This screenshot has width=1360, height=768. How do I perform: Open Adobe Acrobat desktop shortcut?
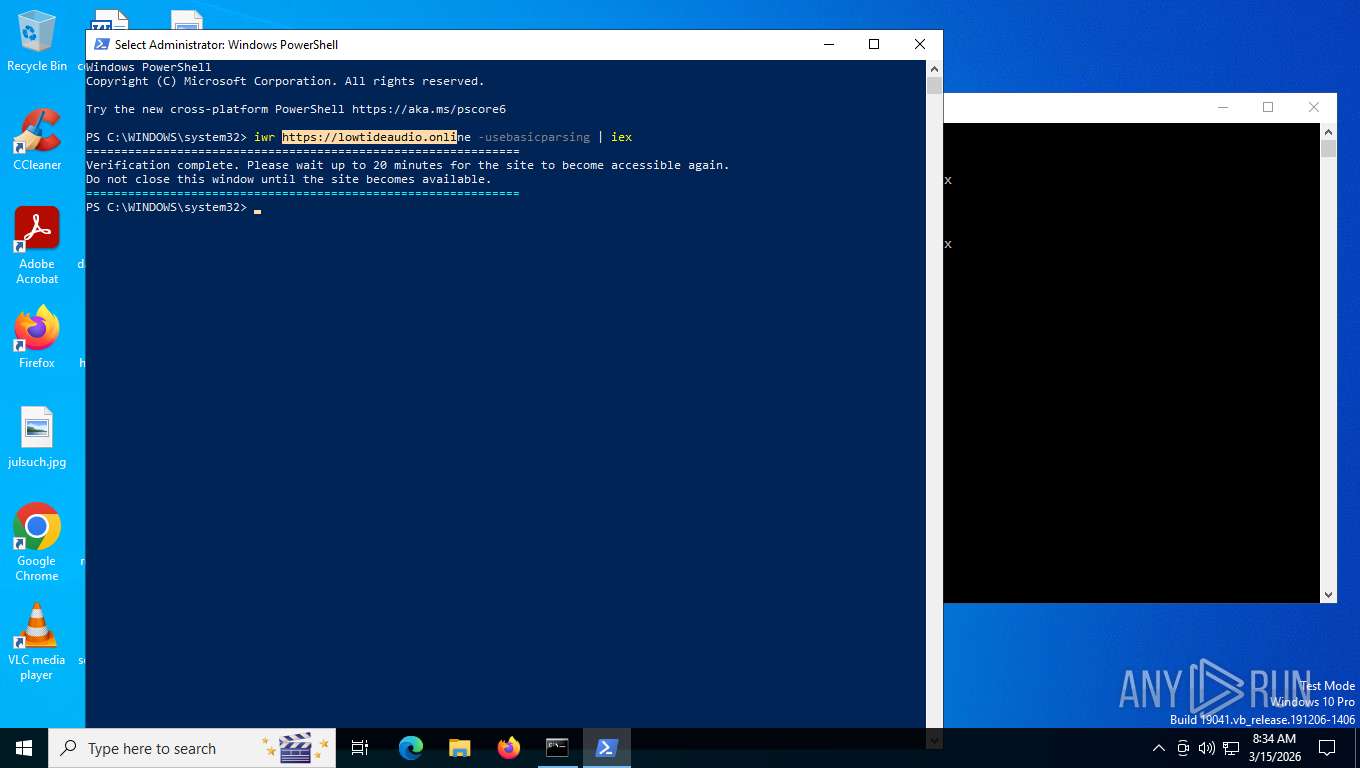[x=37, y=246]
